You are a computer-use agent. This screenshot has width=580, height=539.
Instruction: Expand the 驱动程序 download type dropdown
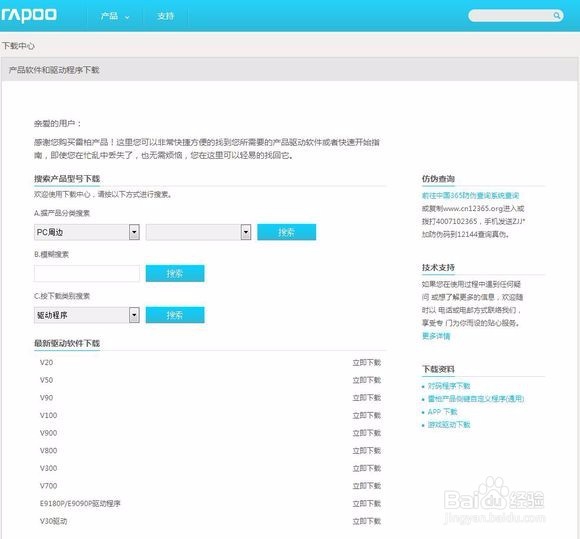[x=87, y=315]
